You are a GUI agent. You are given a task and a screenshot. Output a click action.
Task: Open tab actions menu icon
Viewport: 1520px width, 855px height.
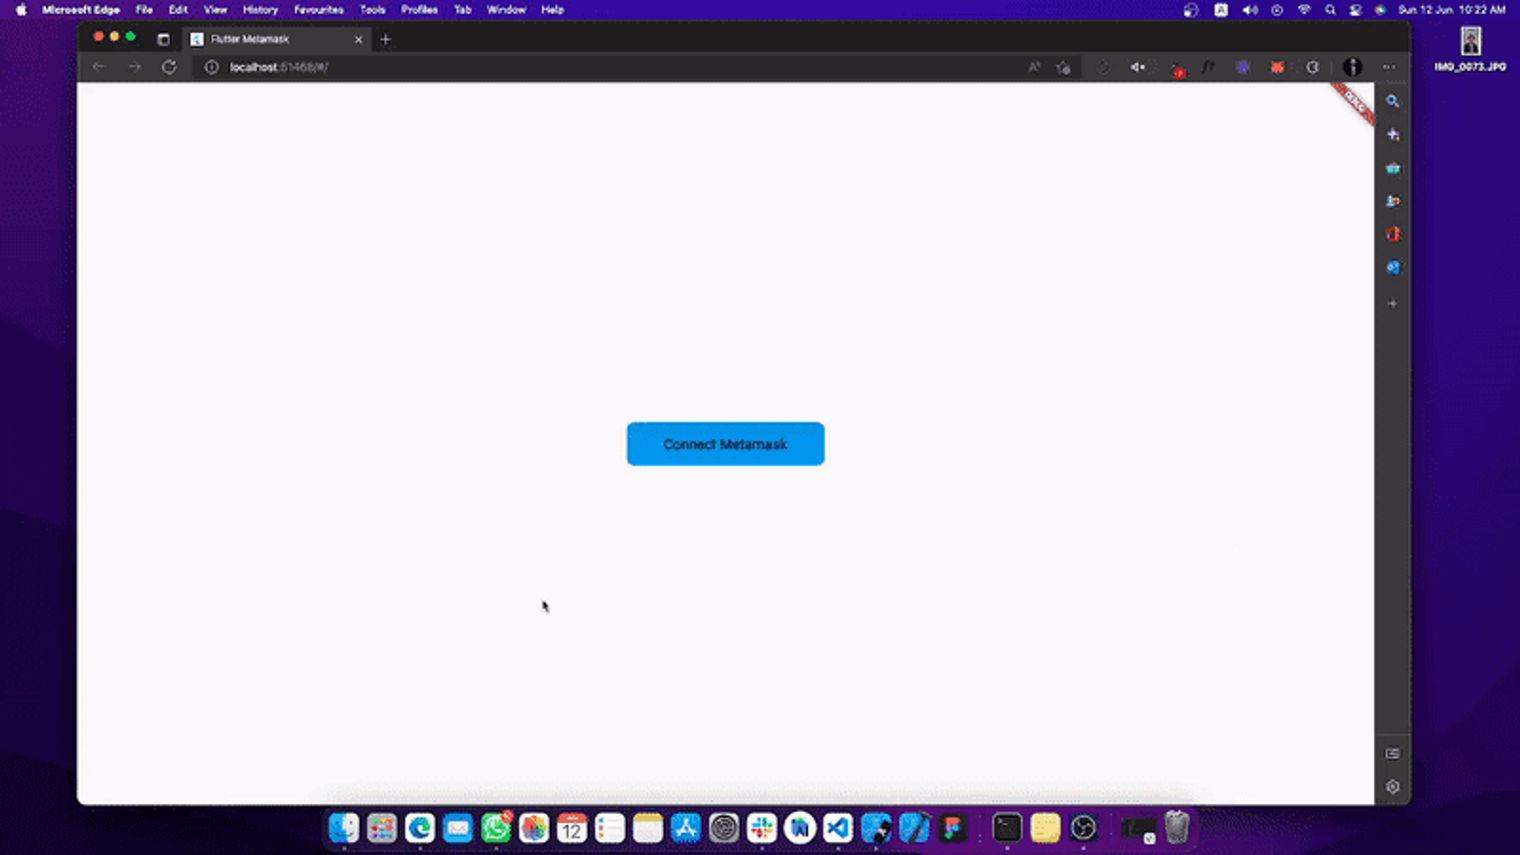pyautogui.click(x=163, y=39)
